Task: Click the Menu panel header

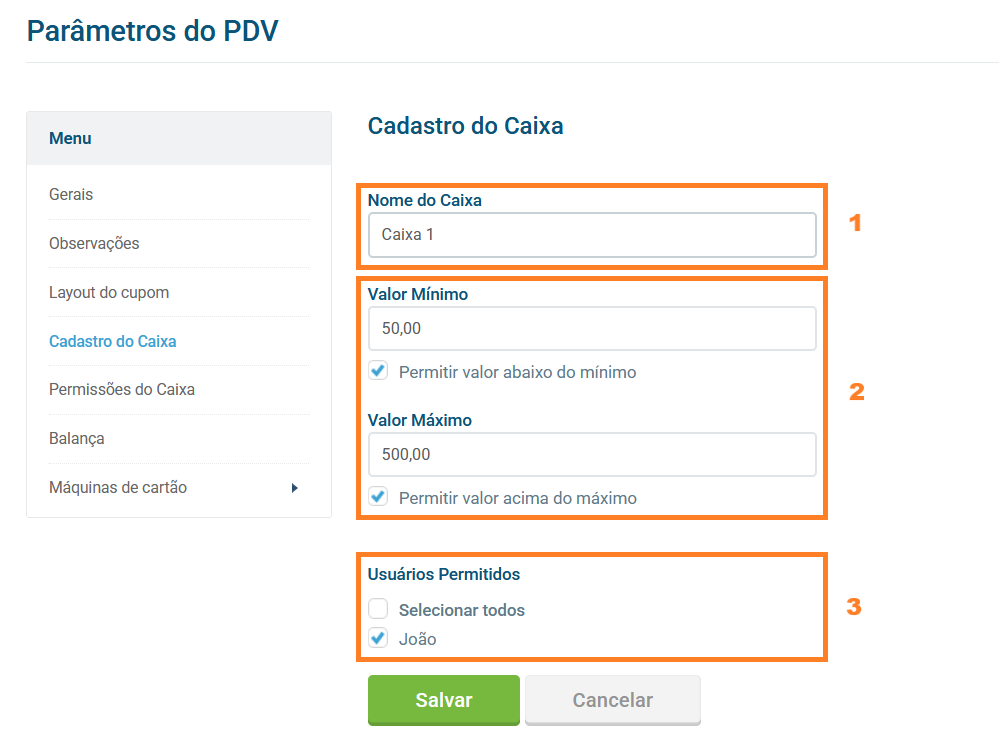Action: pyautogui.click(x=70, y=138)
